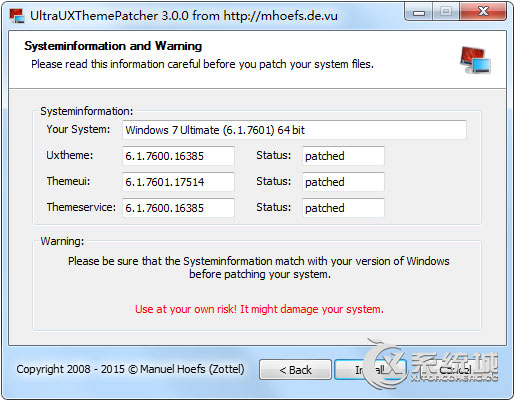The height and width of the screenshot is (401, 515).
Task: Click the 'Uxtheme:' label
Action: click(x=70, y=155)
